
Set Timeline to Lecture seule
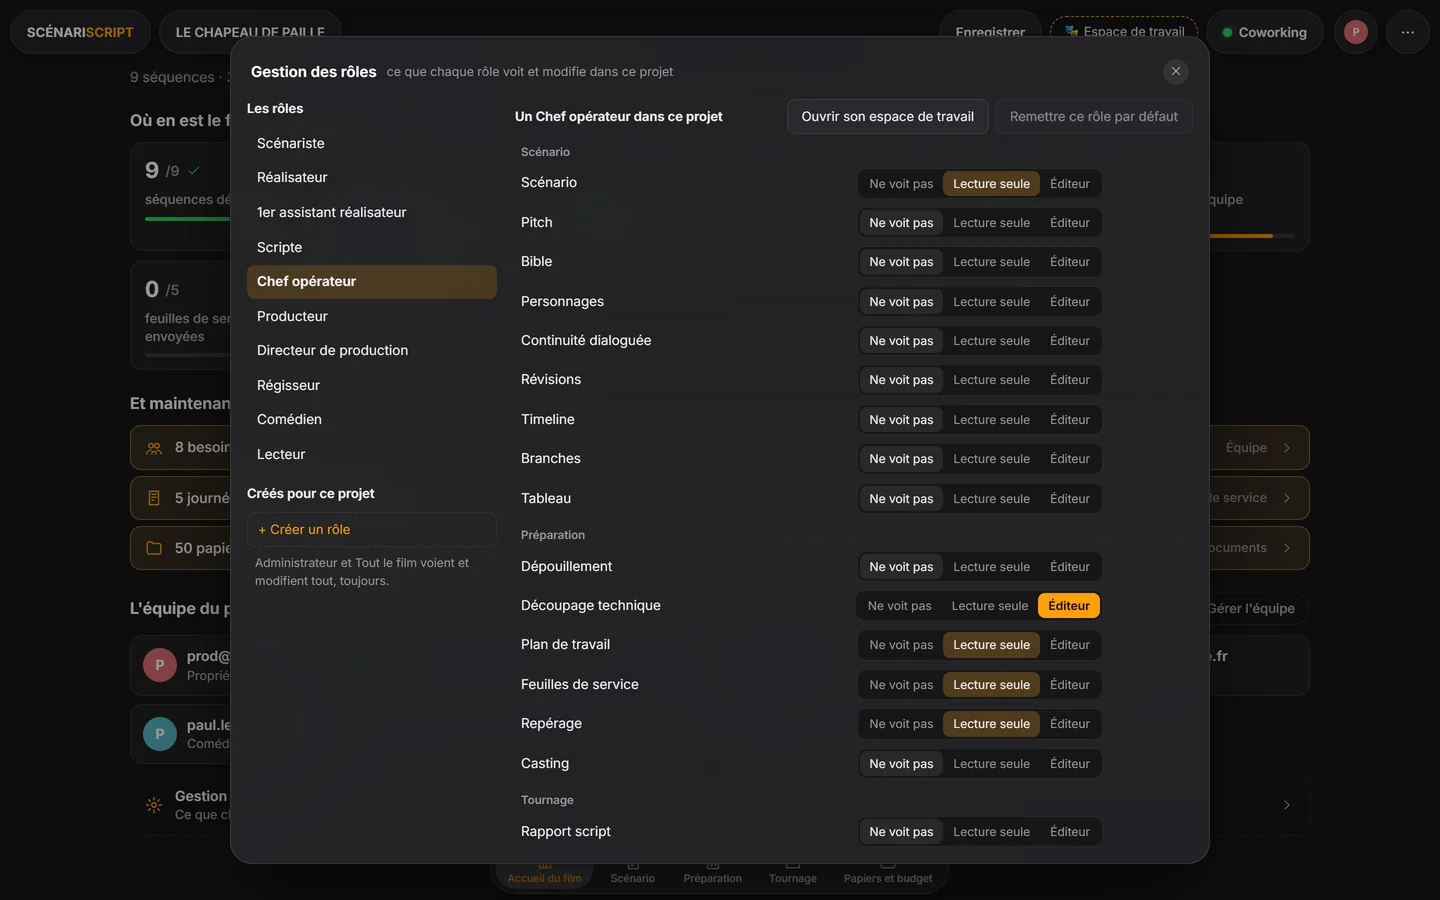coord(991,420)
